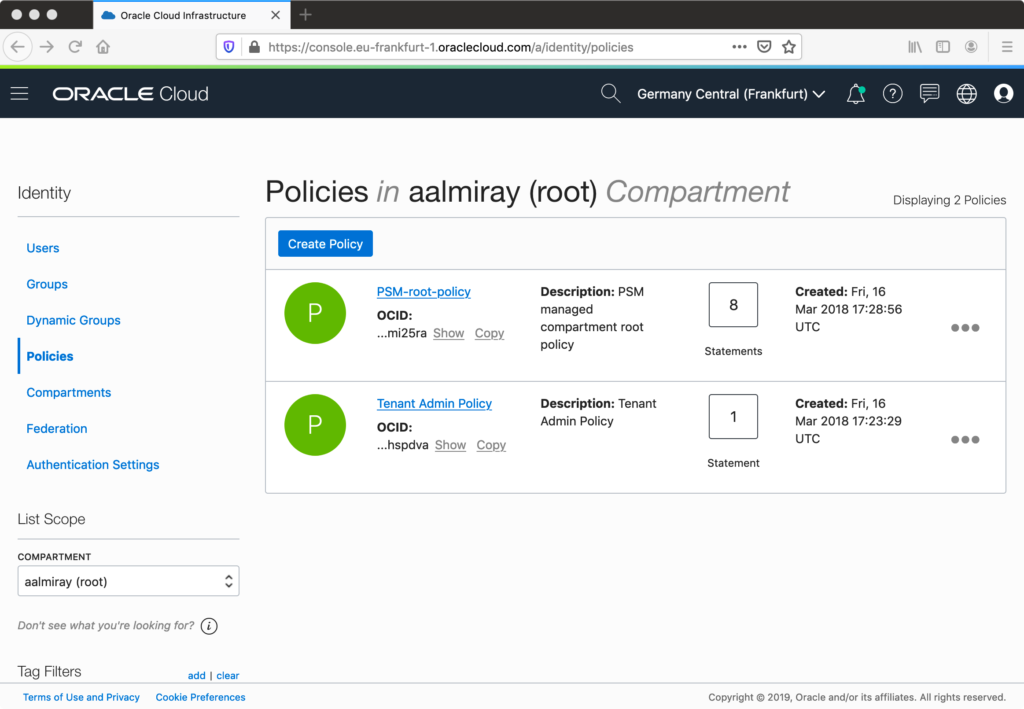1024x709 pixels.
Task: Open the language globe selector
Action: (x=966, y=93)
